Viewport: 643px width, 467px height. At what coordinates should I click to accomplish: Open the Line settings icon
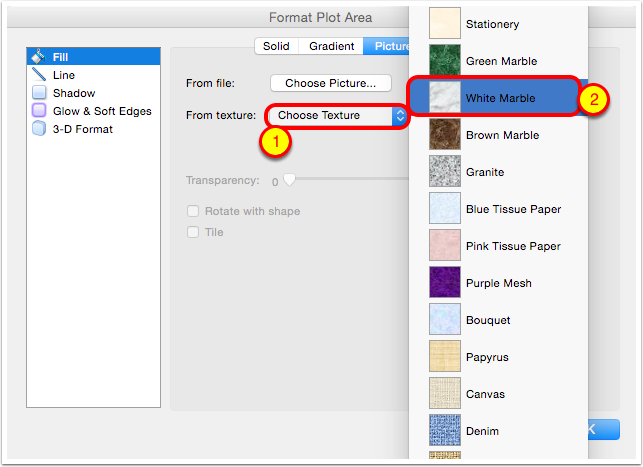coord(39,75)
